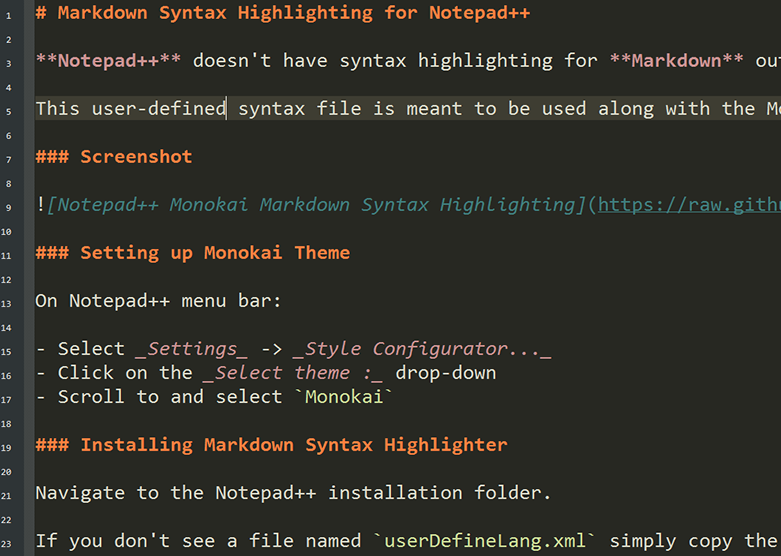Click line number 13 in the margin

(x=6, y=304)
